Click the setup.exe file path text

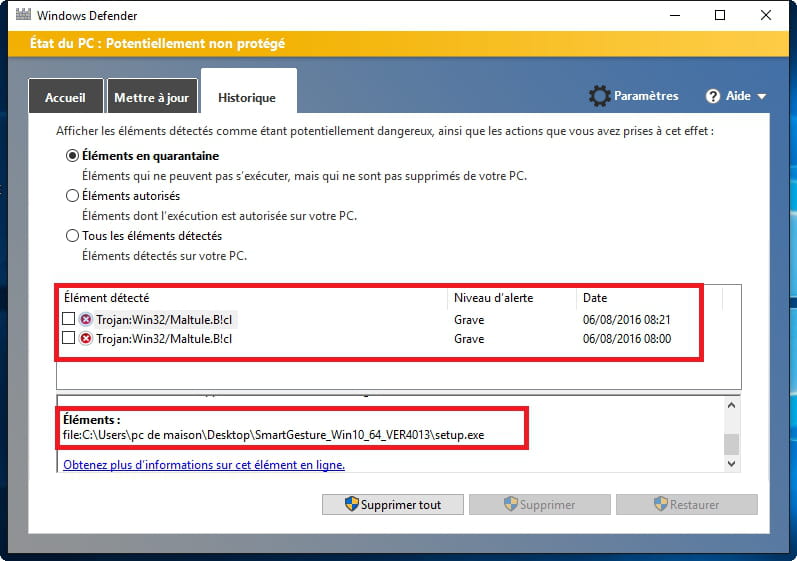273,435
